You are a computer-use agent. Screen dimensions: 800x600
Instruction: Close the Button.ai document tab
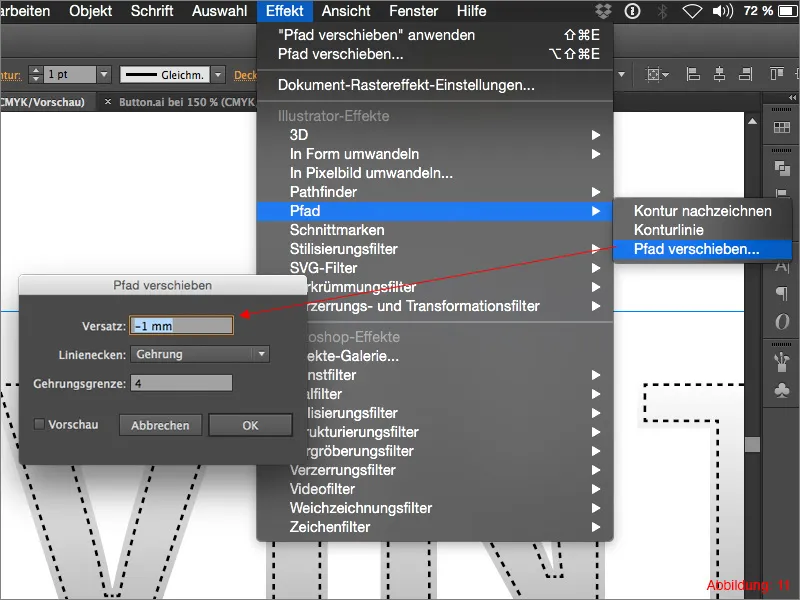[108, 102]
